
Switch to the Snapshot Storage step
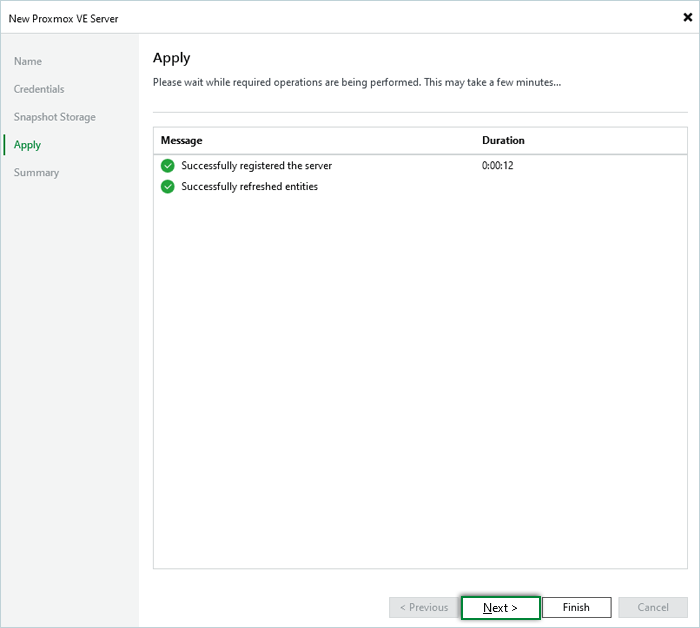point(55,118)
